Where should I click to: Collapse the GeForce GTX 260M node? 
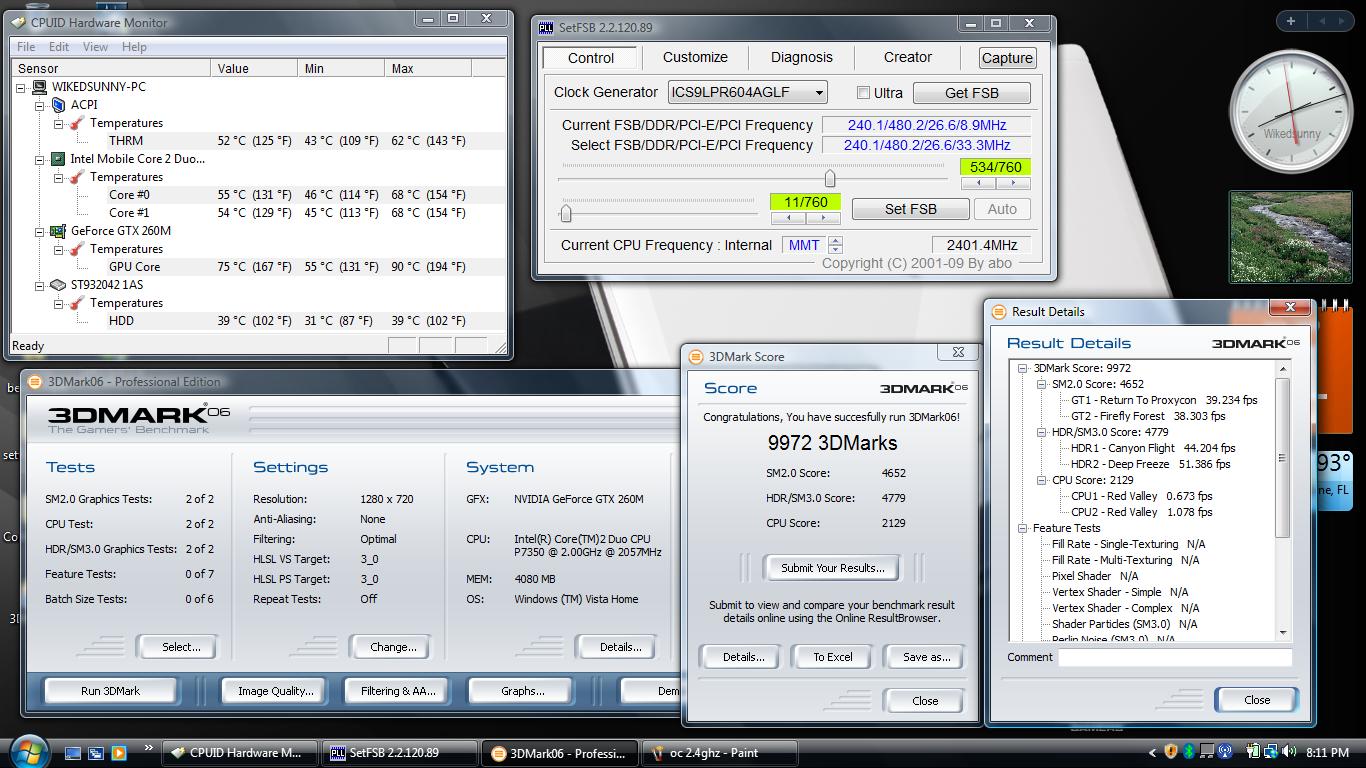[x=41, y=231]
